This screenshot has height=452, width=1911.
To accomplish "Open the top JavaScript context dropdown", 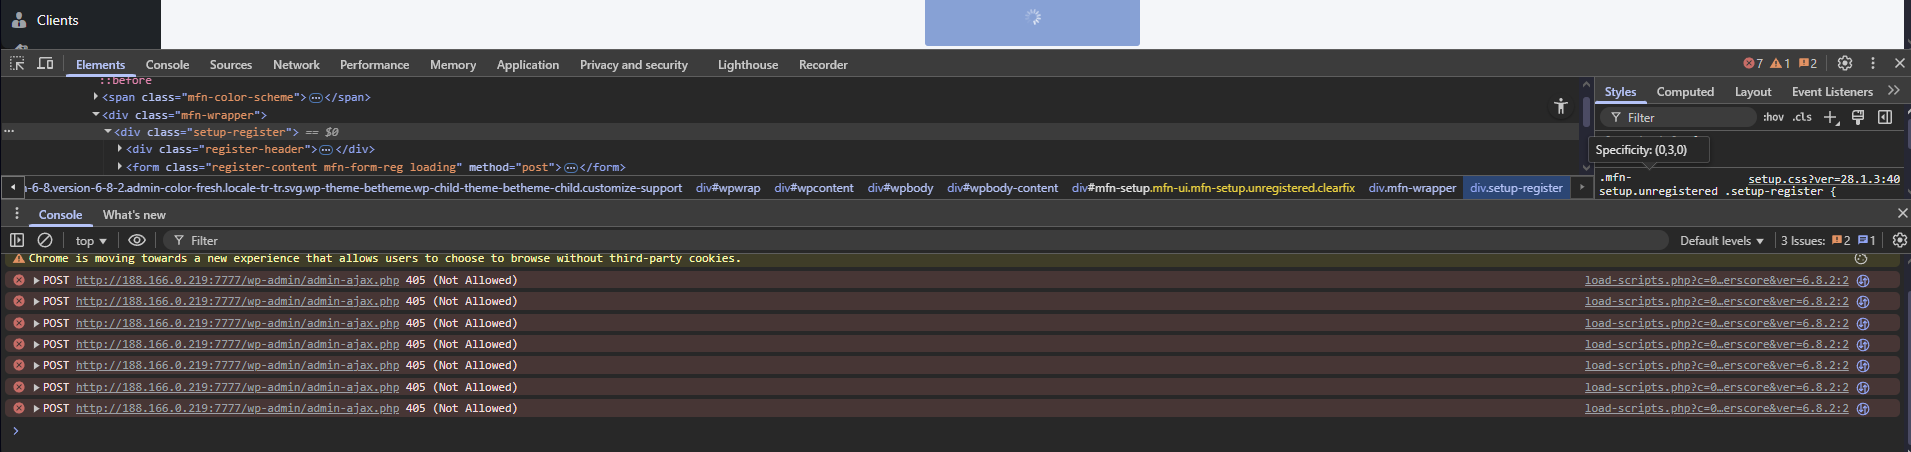I will click(x=91, y=241).
